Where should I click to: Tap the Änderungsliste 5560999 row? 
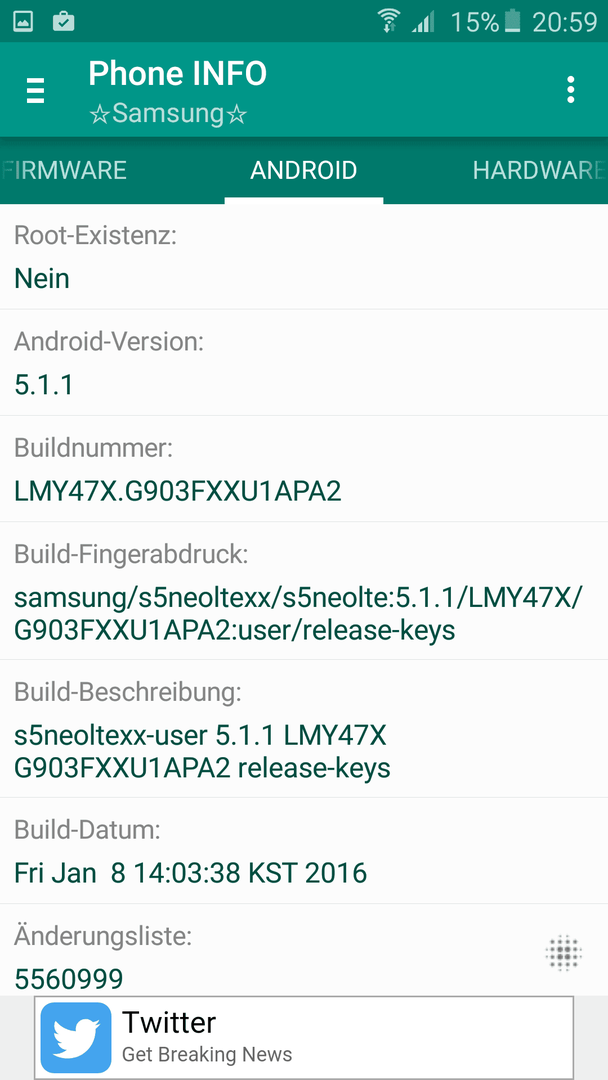tap(304, 950)
